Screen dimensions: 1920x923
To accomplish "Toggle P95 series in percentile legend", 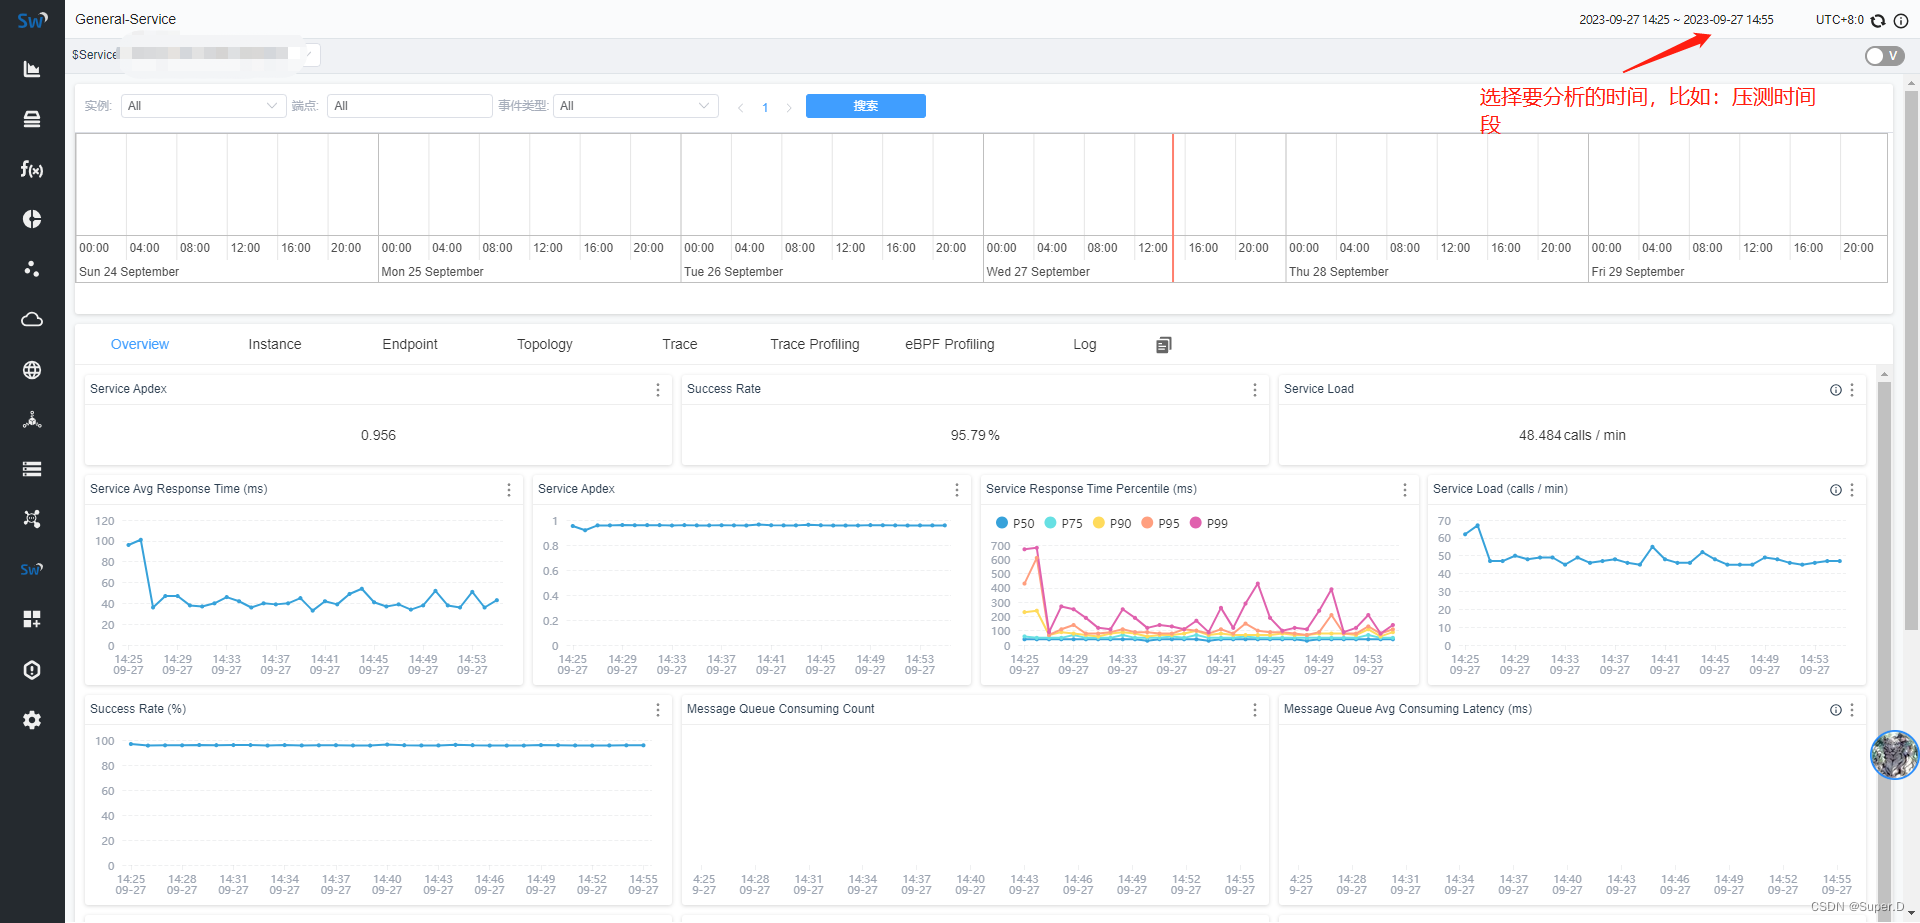I will coord(1160,523).
